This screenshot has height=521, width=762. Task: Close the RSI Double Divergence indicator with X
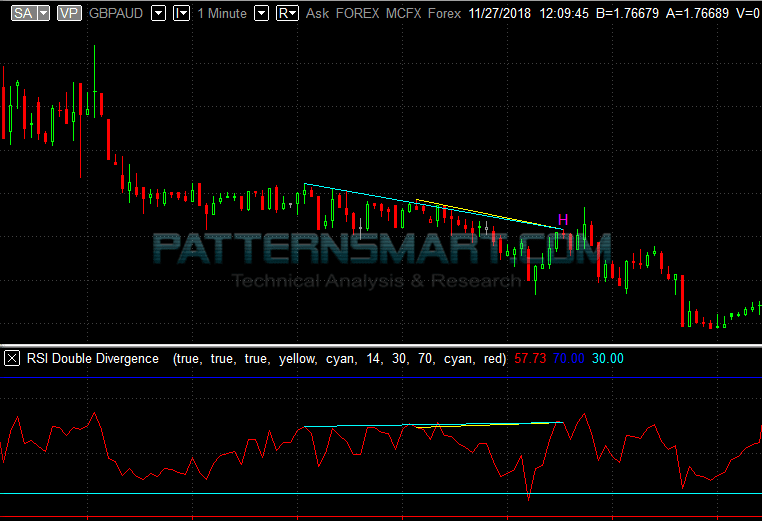[12, 359]
